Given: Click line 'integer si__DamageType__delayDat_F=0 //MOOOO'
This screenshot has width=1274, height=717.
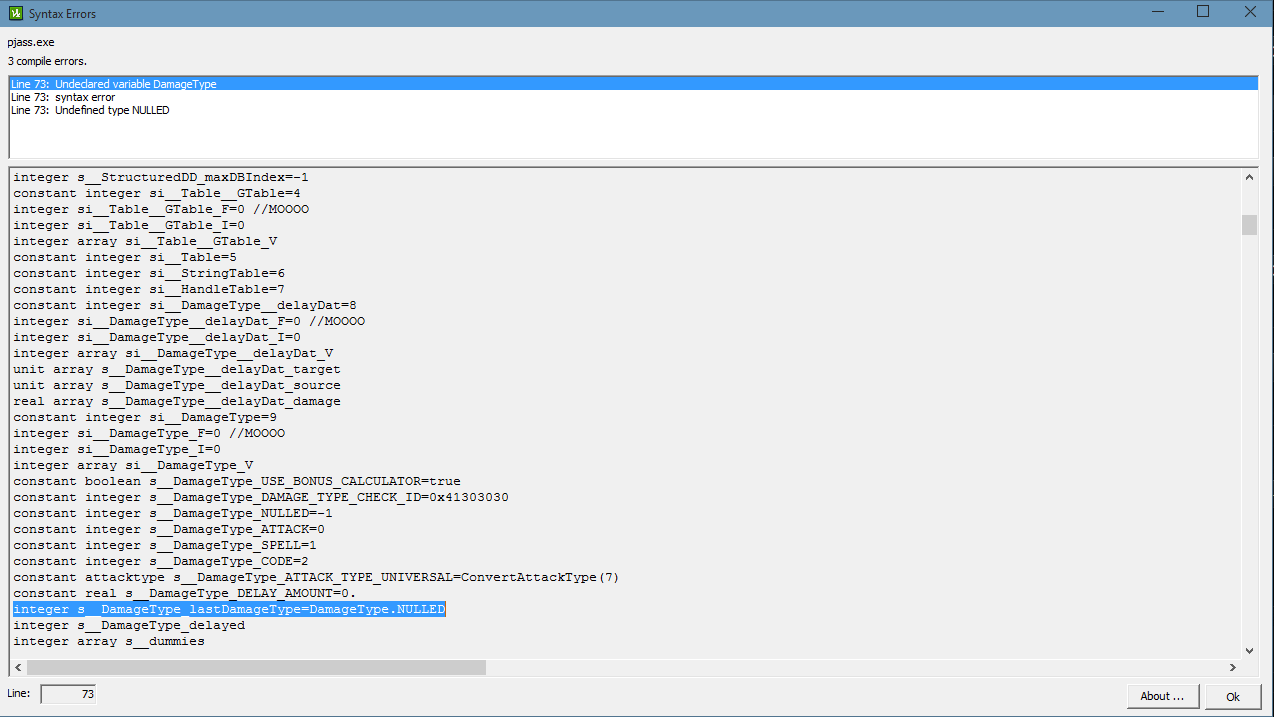Looking at the screenshot, I should [189, 321].
